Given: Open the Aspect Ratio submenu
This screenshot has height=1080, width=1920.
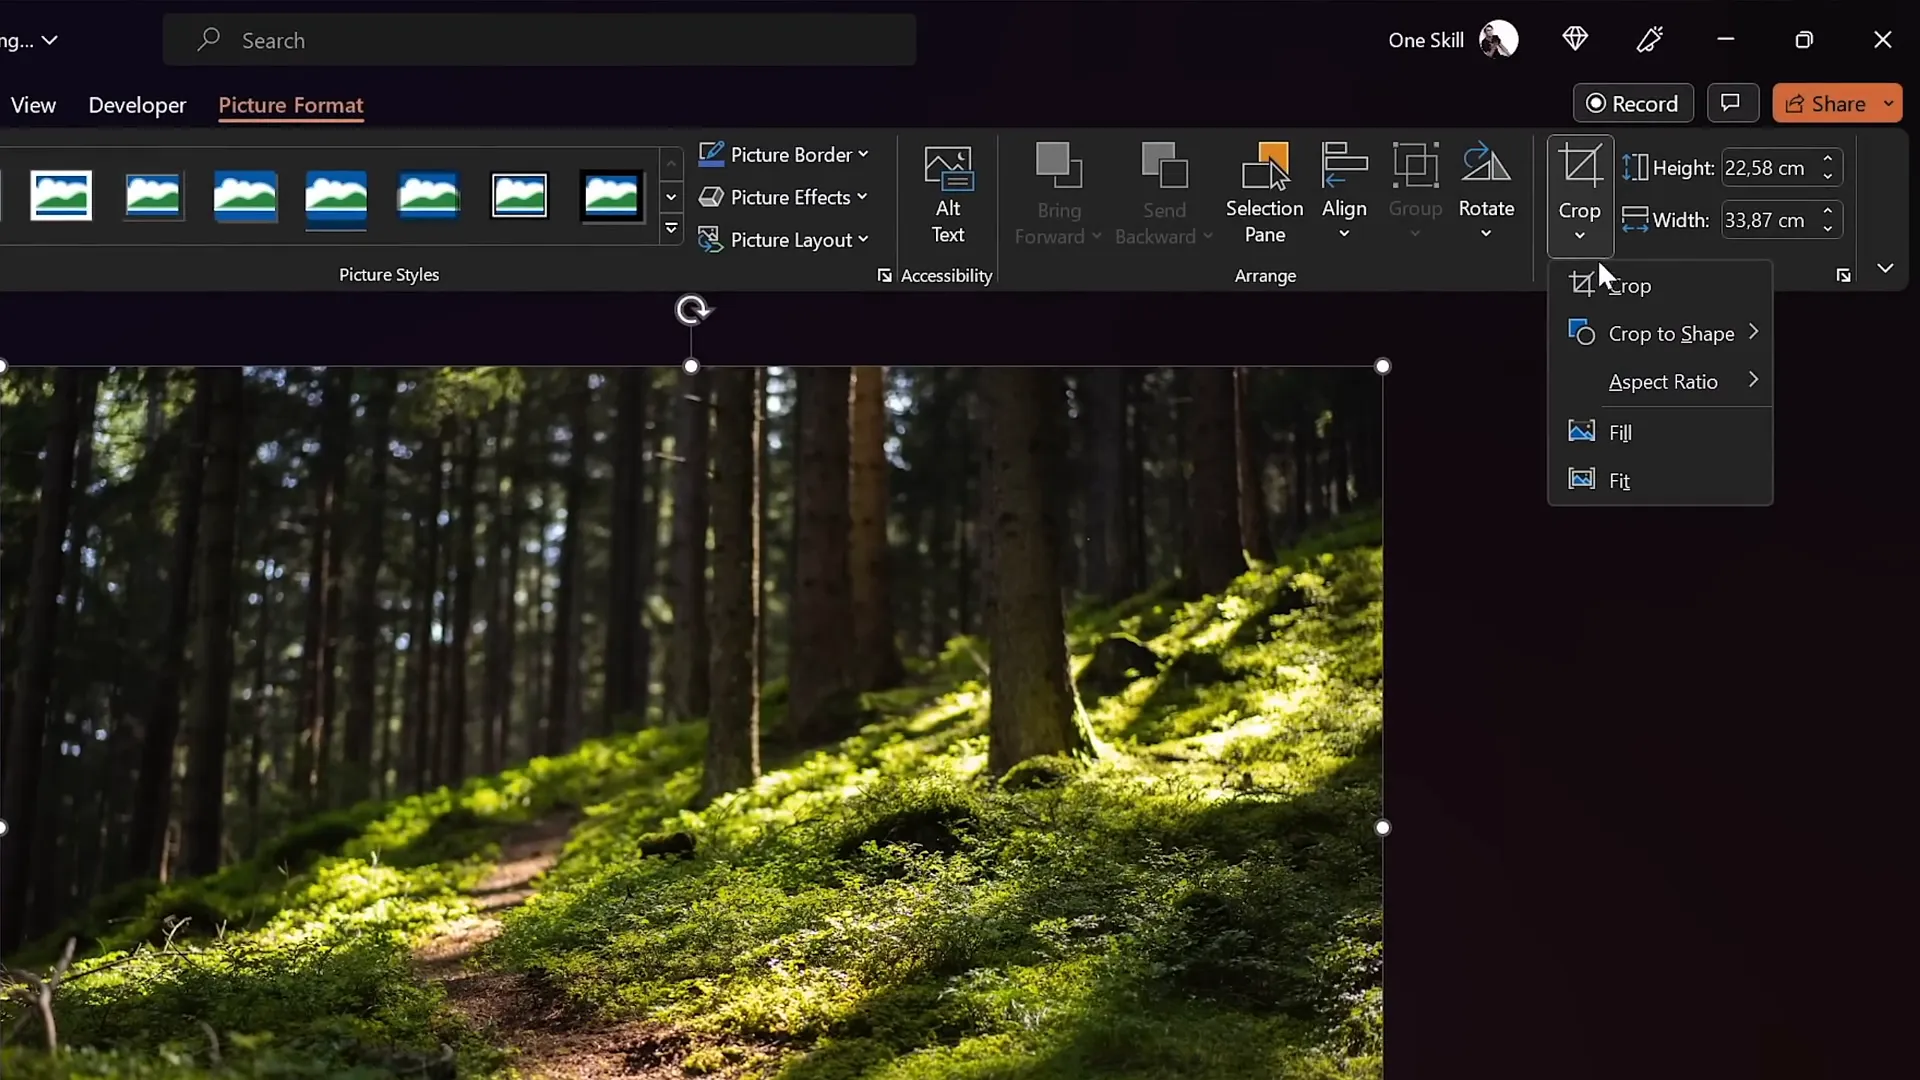Looking at the screenshot, I should tap(1660, 382).
